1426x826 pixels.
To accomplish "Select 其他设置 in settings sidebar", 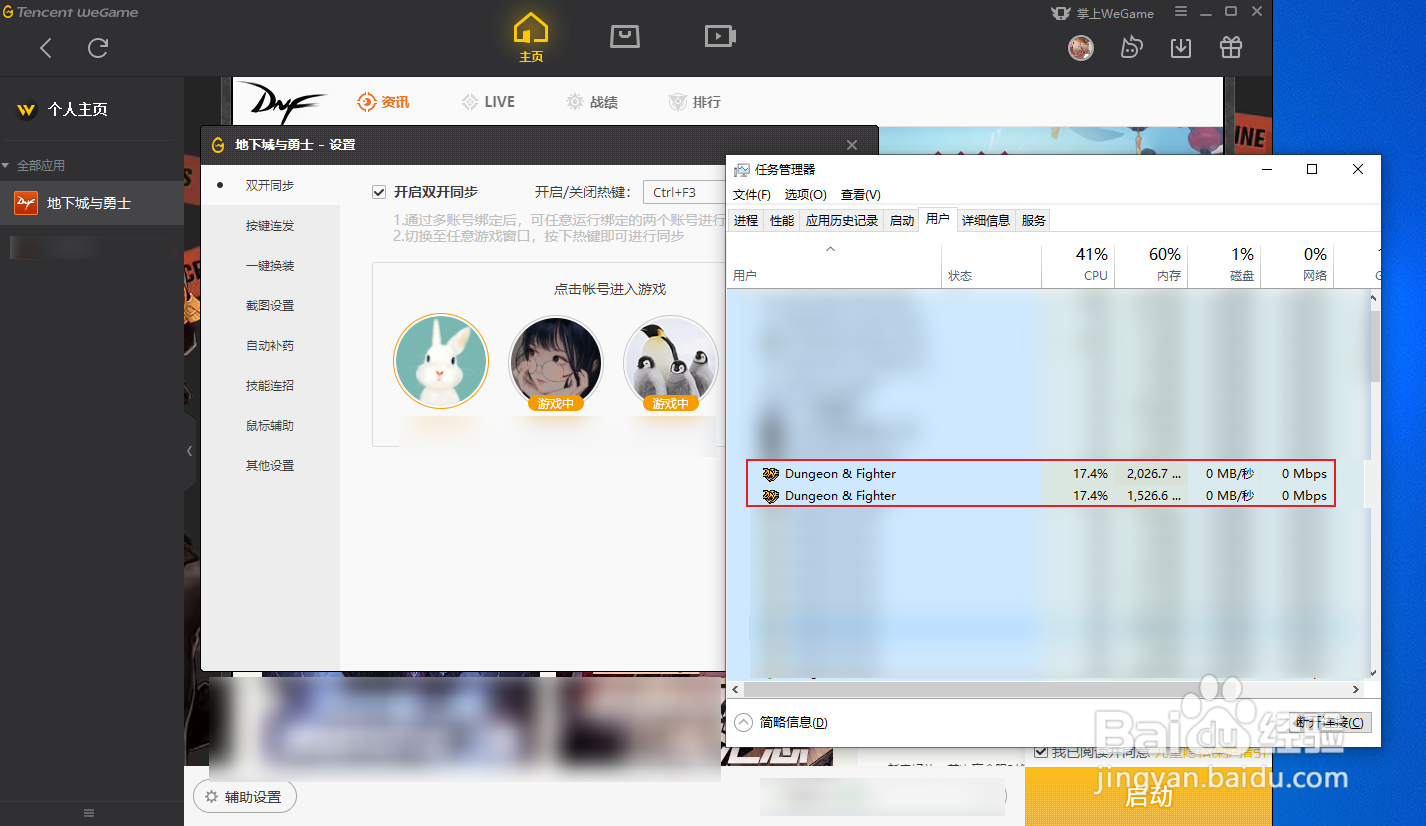I will pos(270,466).
